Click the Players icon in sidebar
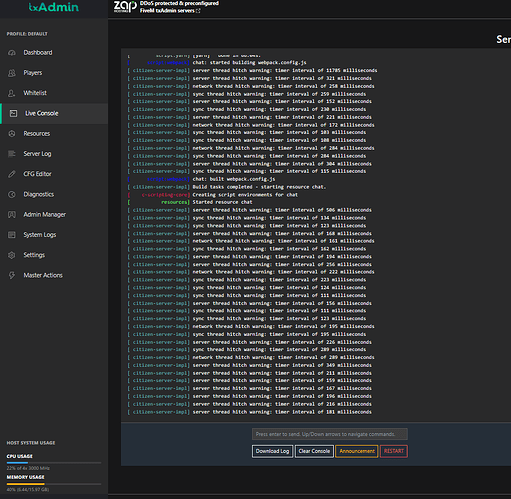Screen dimensions: 511x499 (x=12, y=73)
